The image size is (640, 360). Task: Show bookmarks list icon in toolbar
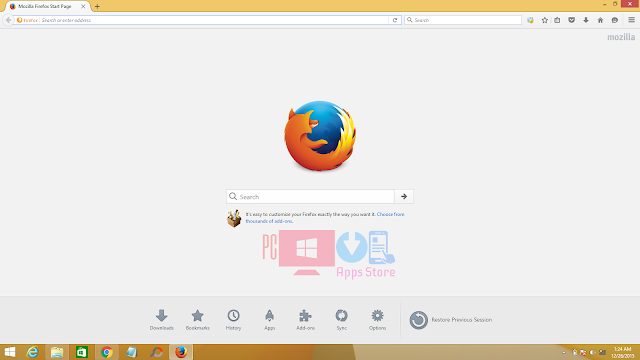pos(557,20)
